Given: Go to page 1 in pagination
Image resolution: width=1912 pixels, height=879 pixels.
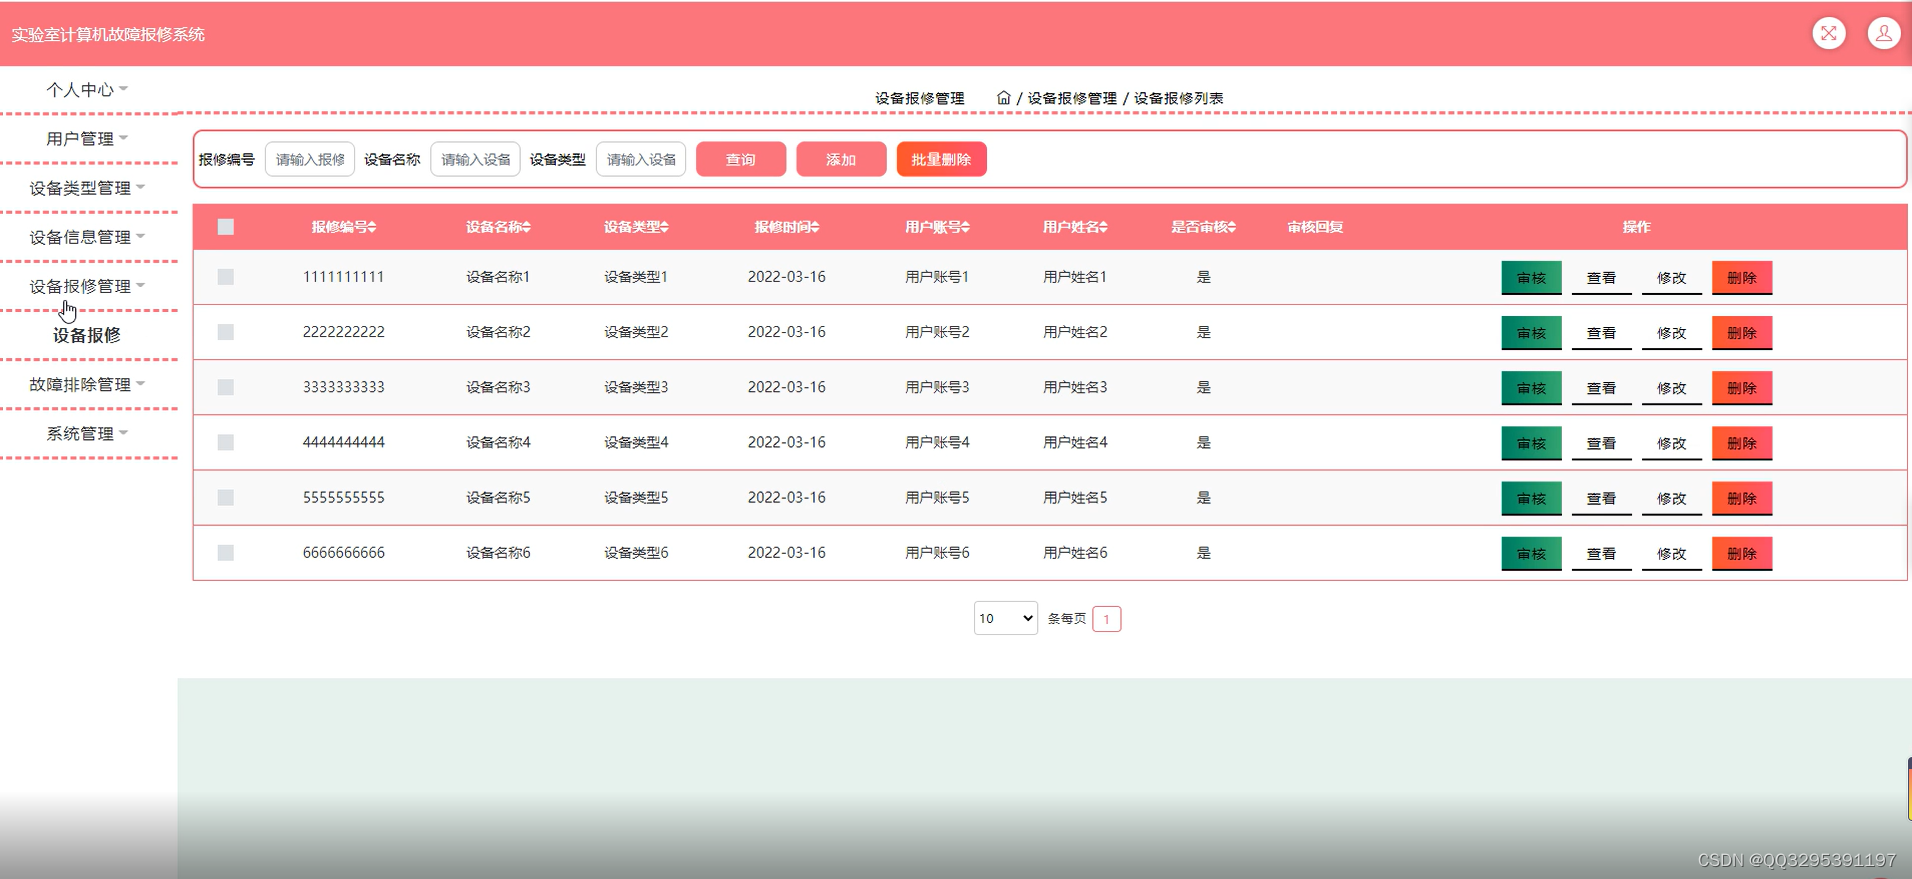Looking at the screenshot, I should [1106, 619].
